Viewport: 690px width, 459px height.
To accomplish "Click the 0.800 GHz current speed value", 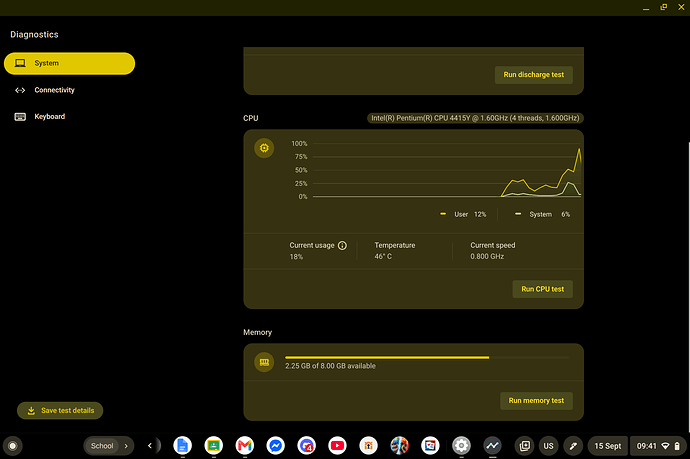I will point(487,257).
